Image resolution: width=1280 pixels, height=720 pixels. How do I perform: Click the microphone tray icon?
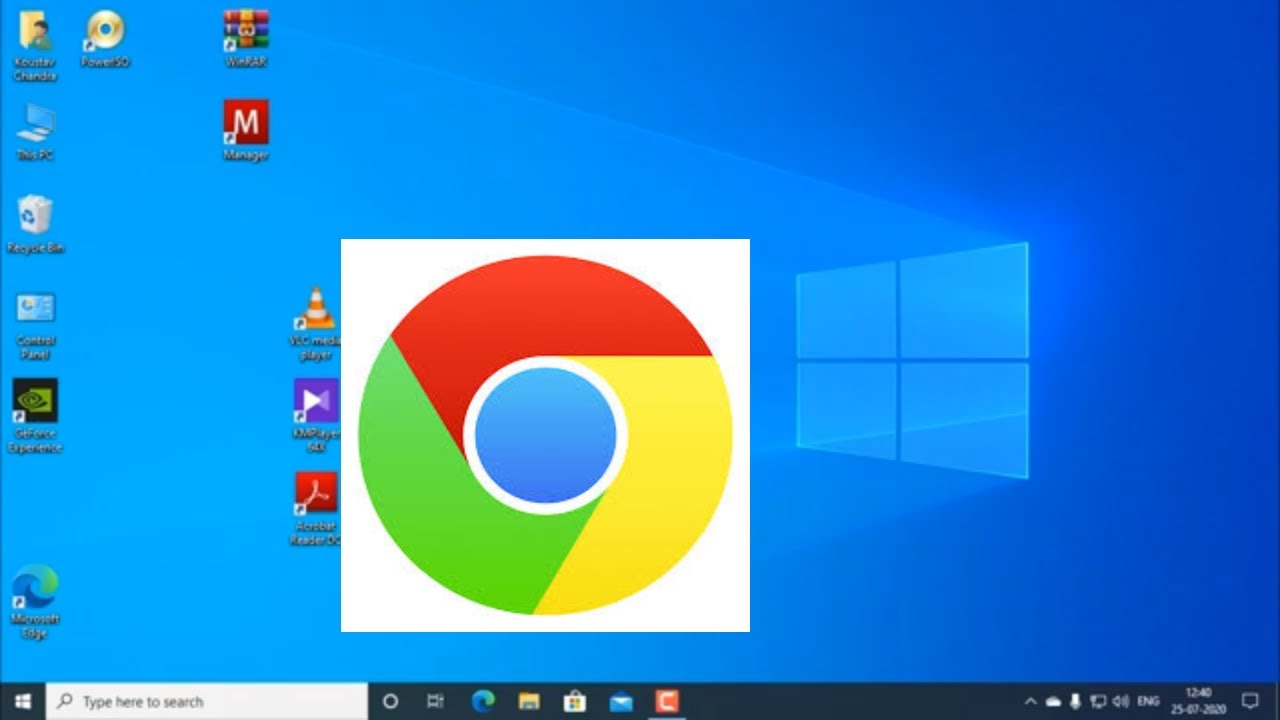click(1076, 701)
